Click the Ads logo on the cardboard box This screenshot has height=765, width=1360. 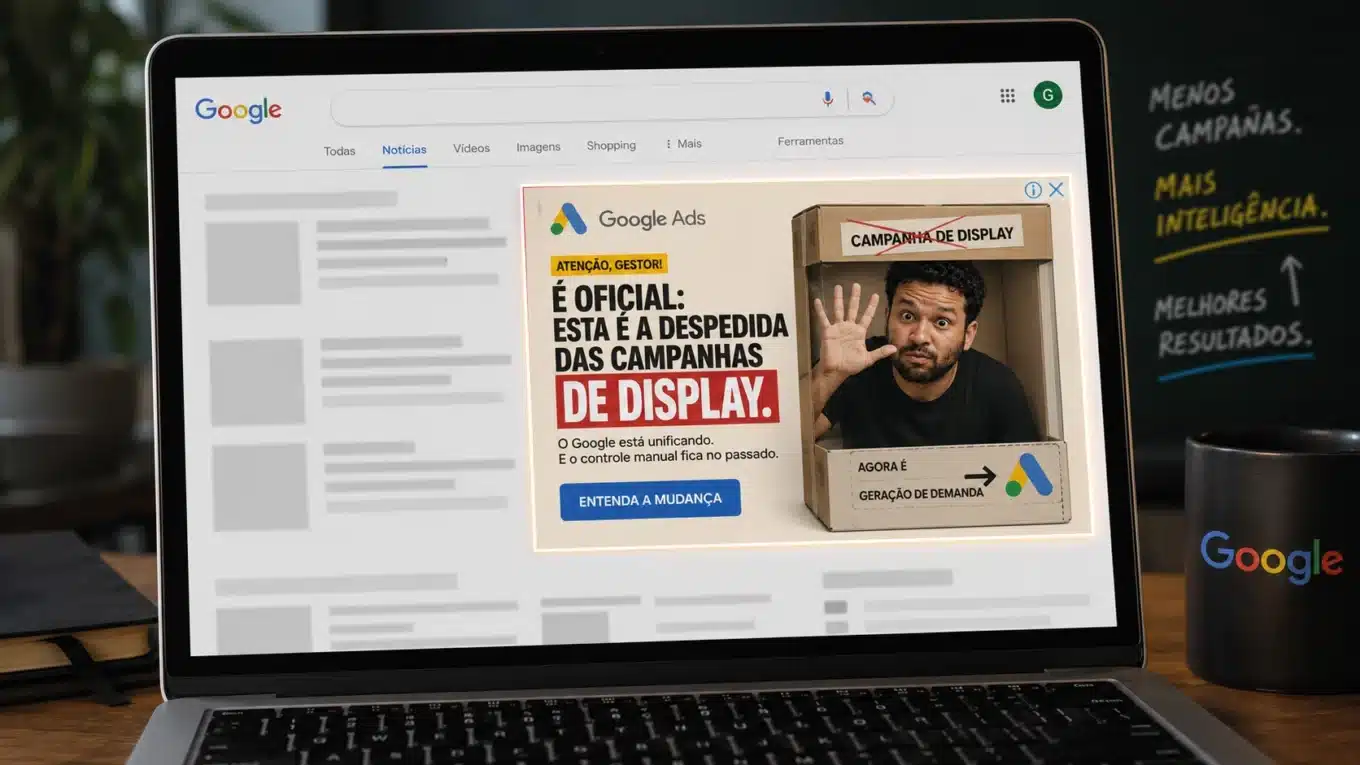(x=1029, y=475)
